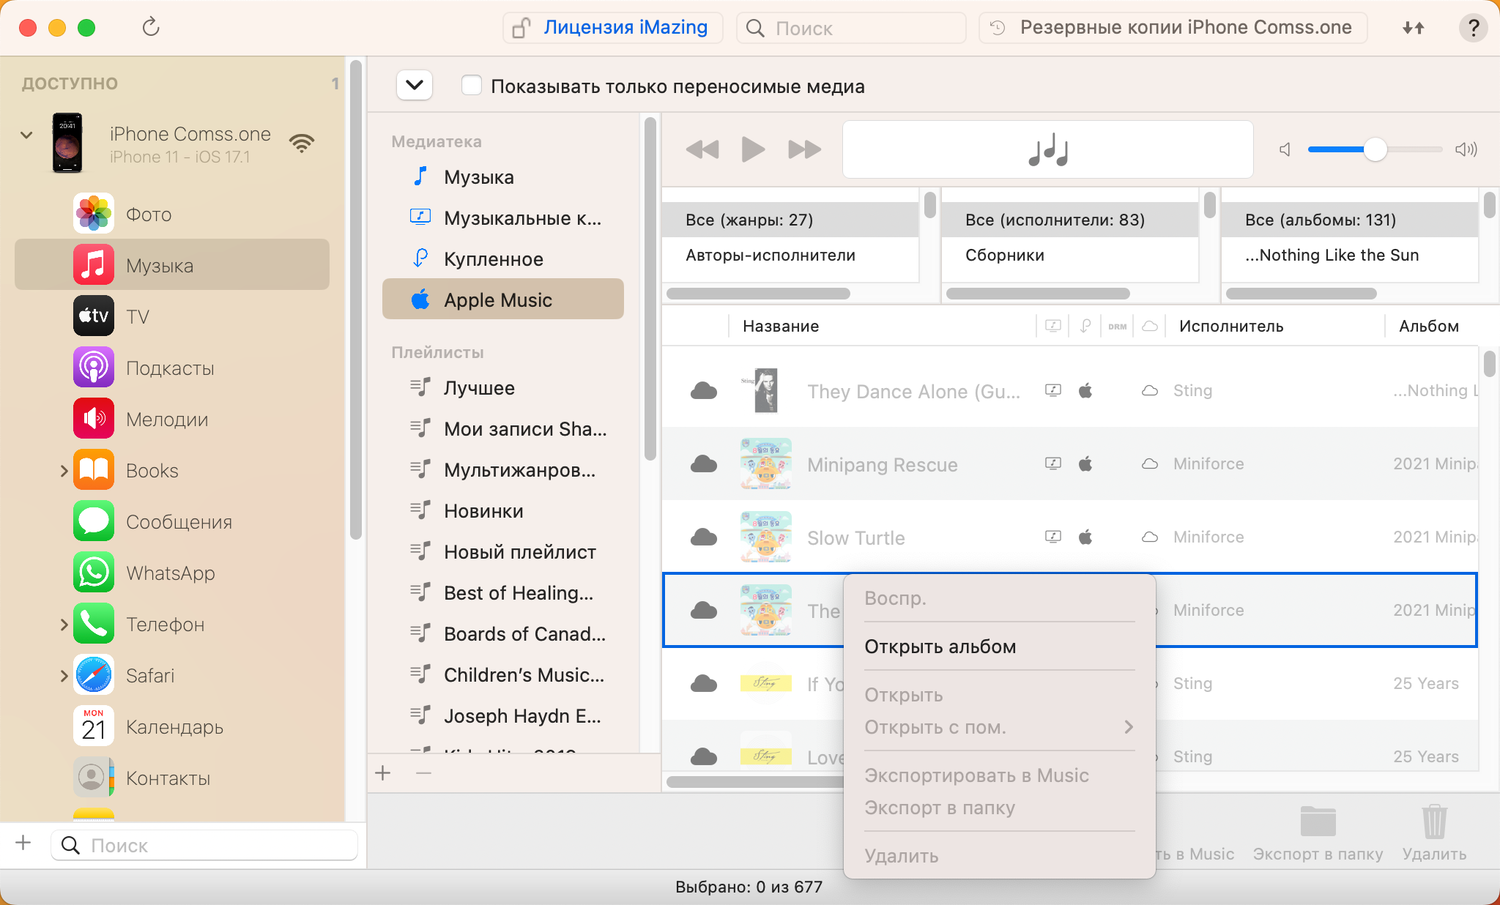This screenshot has width=1500, height=905.
Task: Select Музыкальные клипы in the library
Action: (x=503, y=218)
